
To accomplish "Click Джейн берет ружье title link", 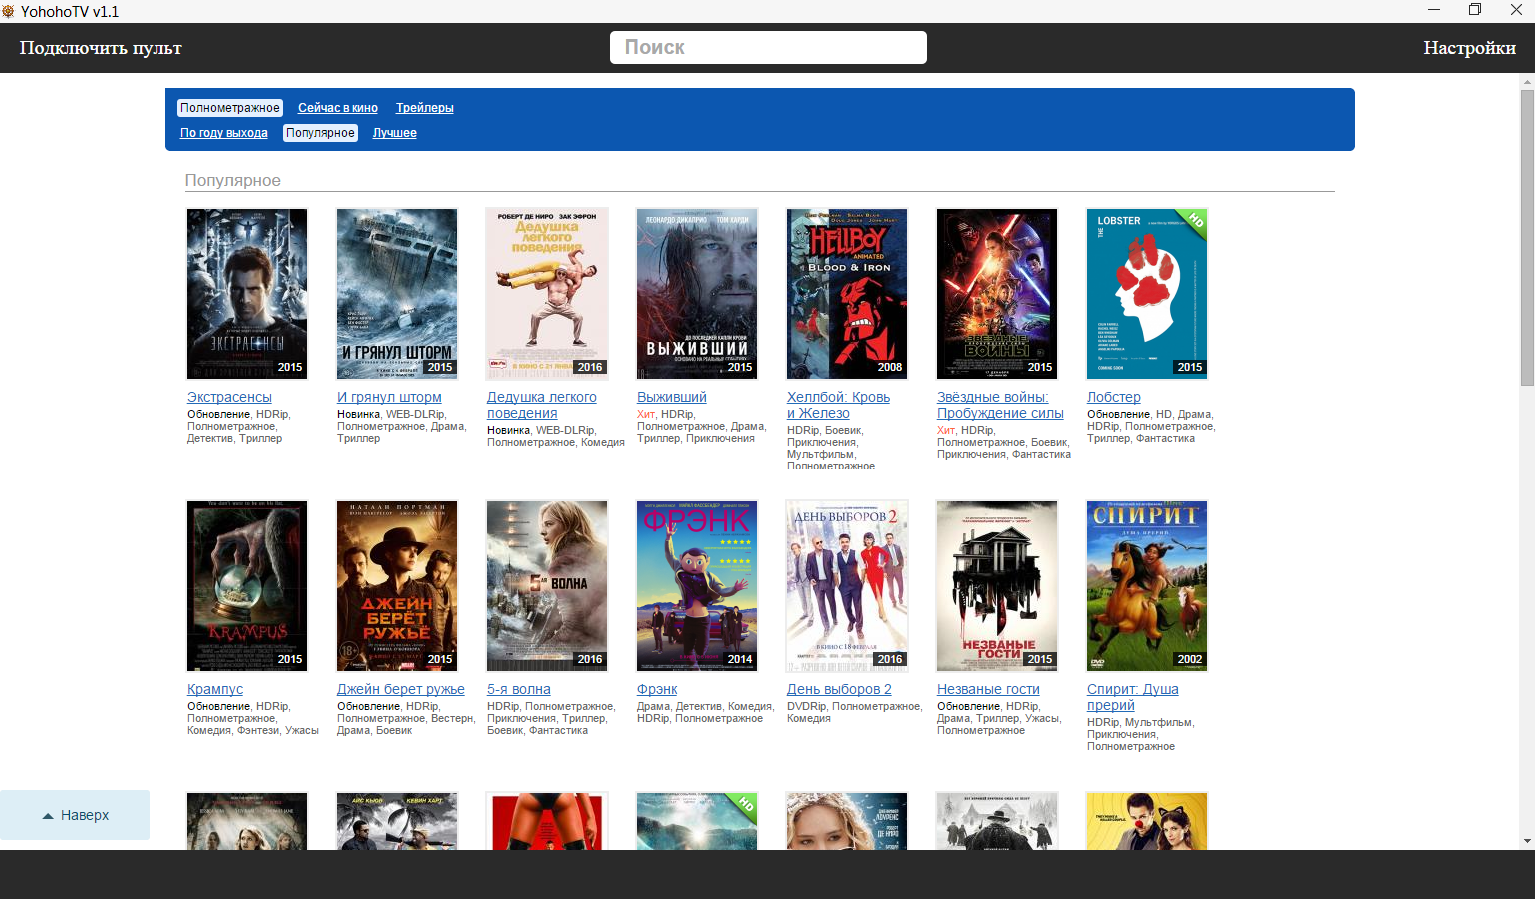I will [401, 689].
